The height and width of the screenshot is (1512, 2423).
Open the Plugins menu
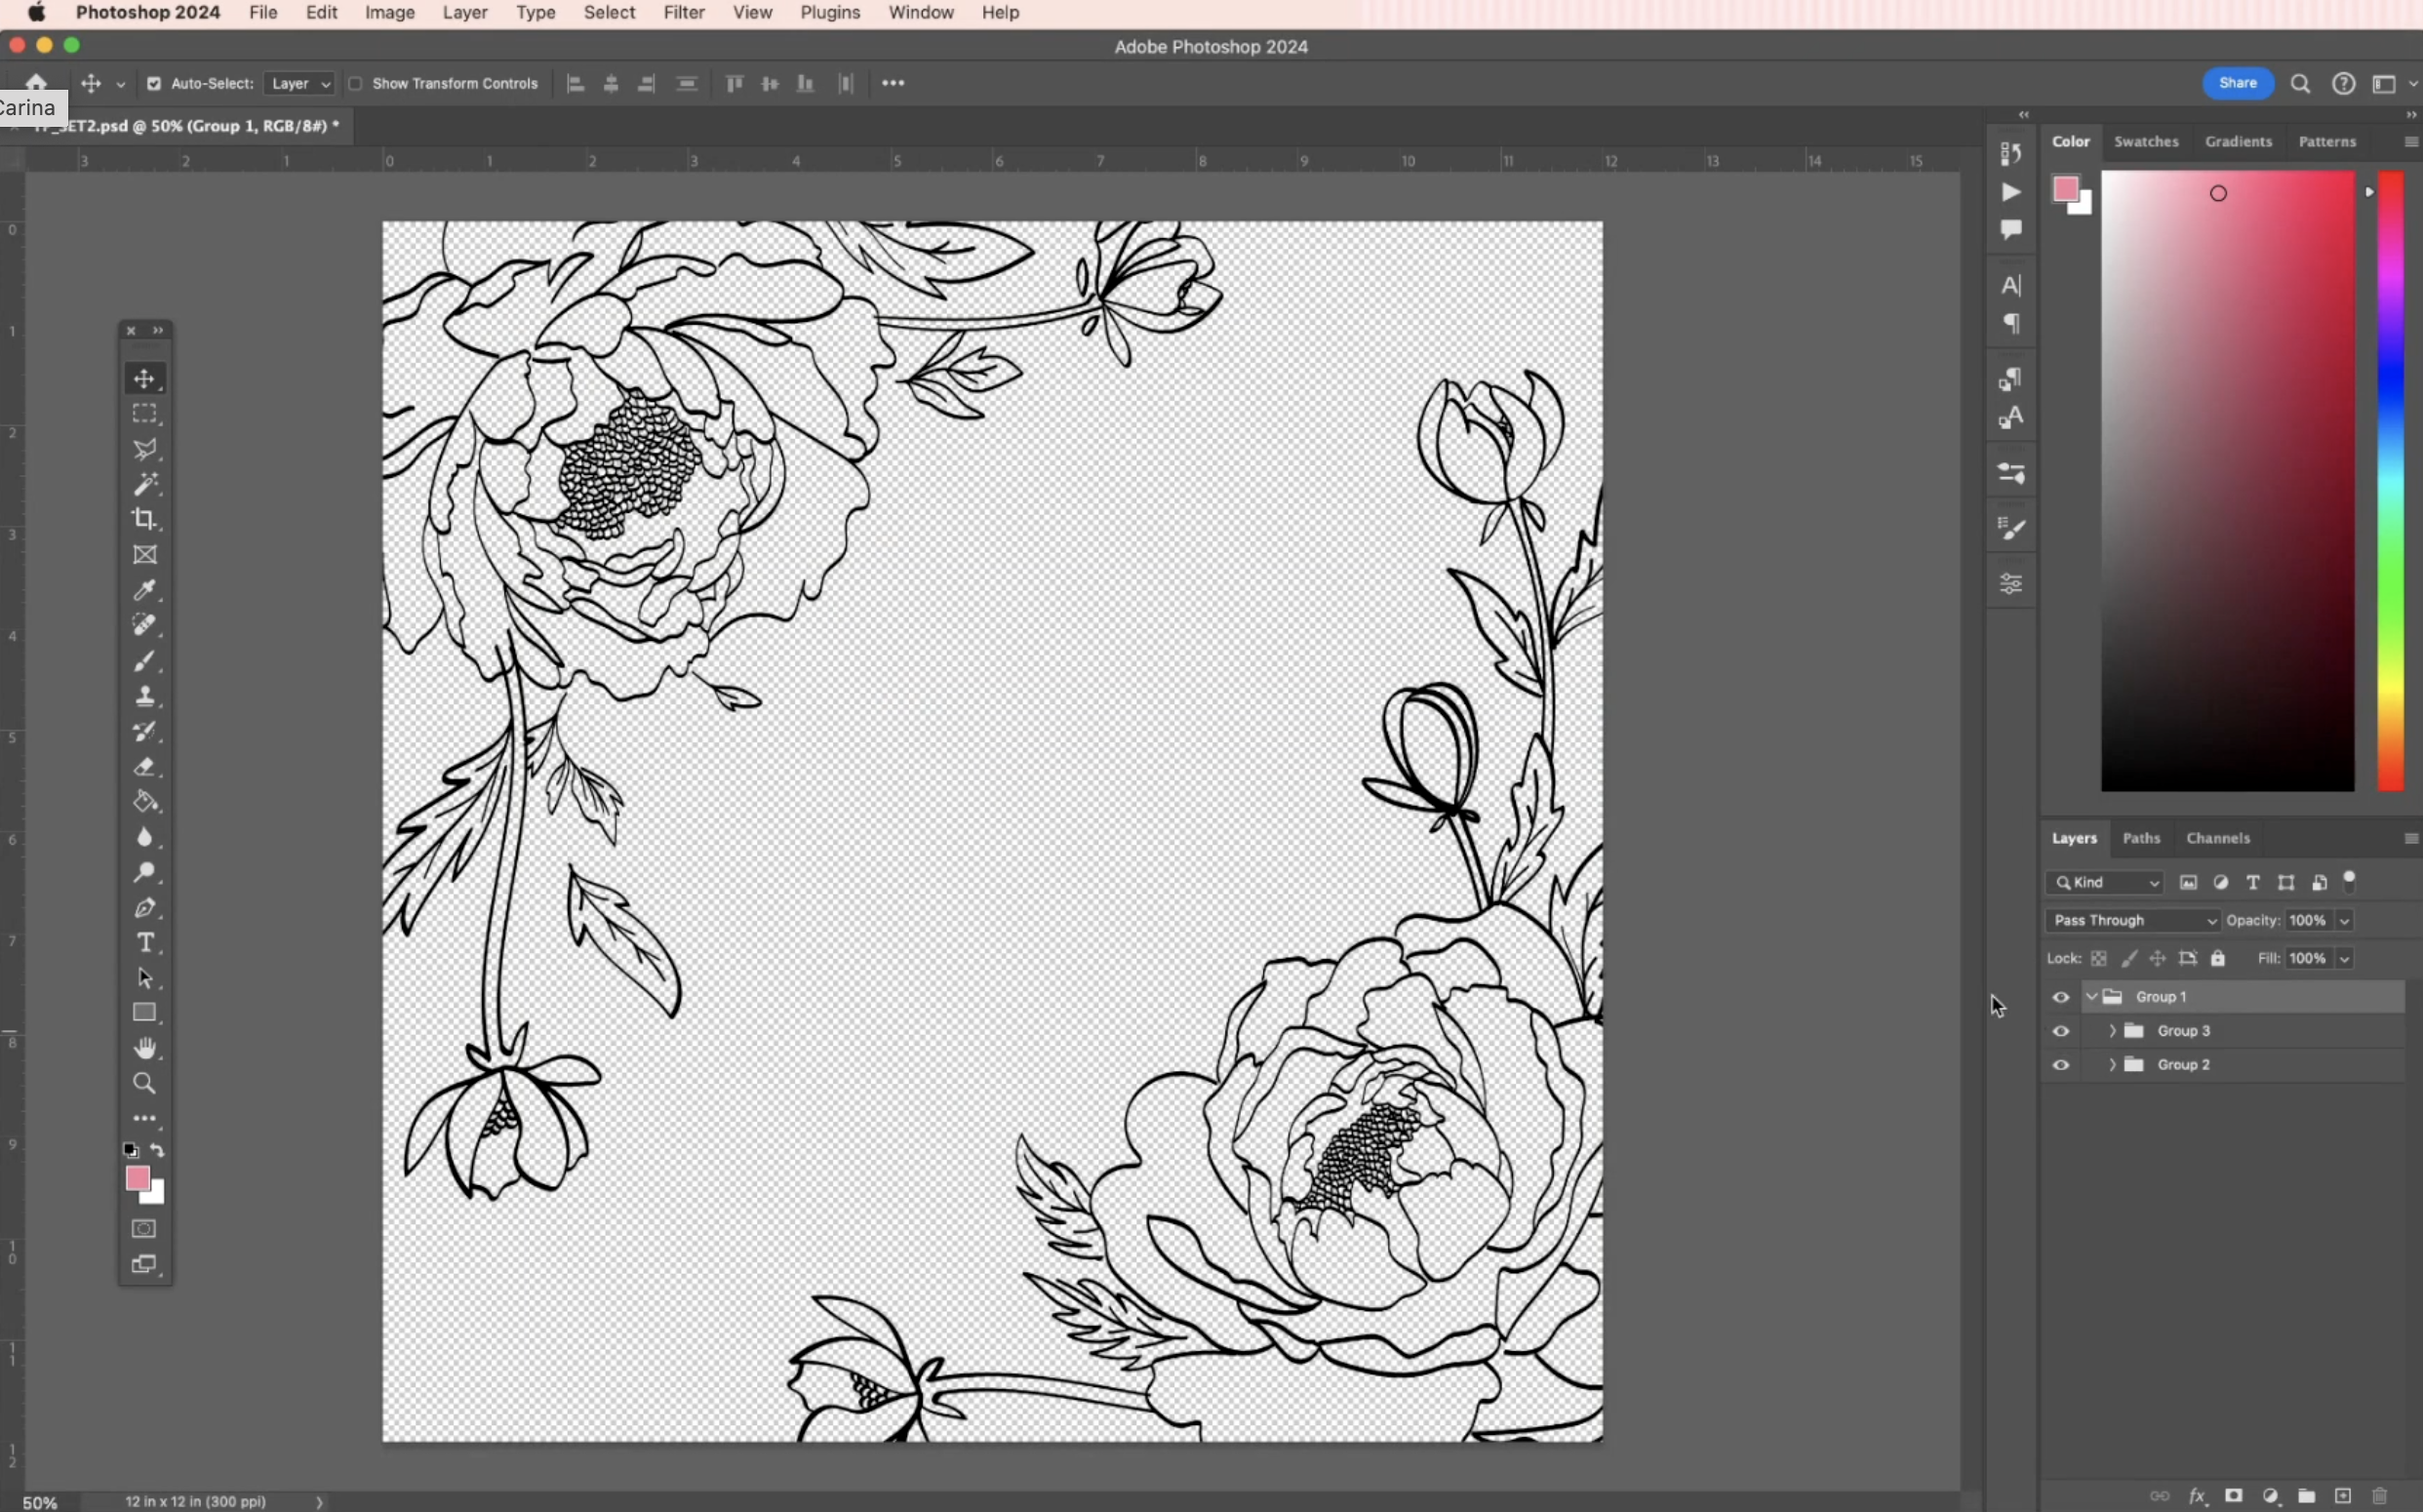tap(830, 13)
